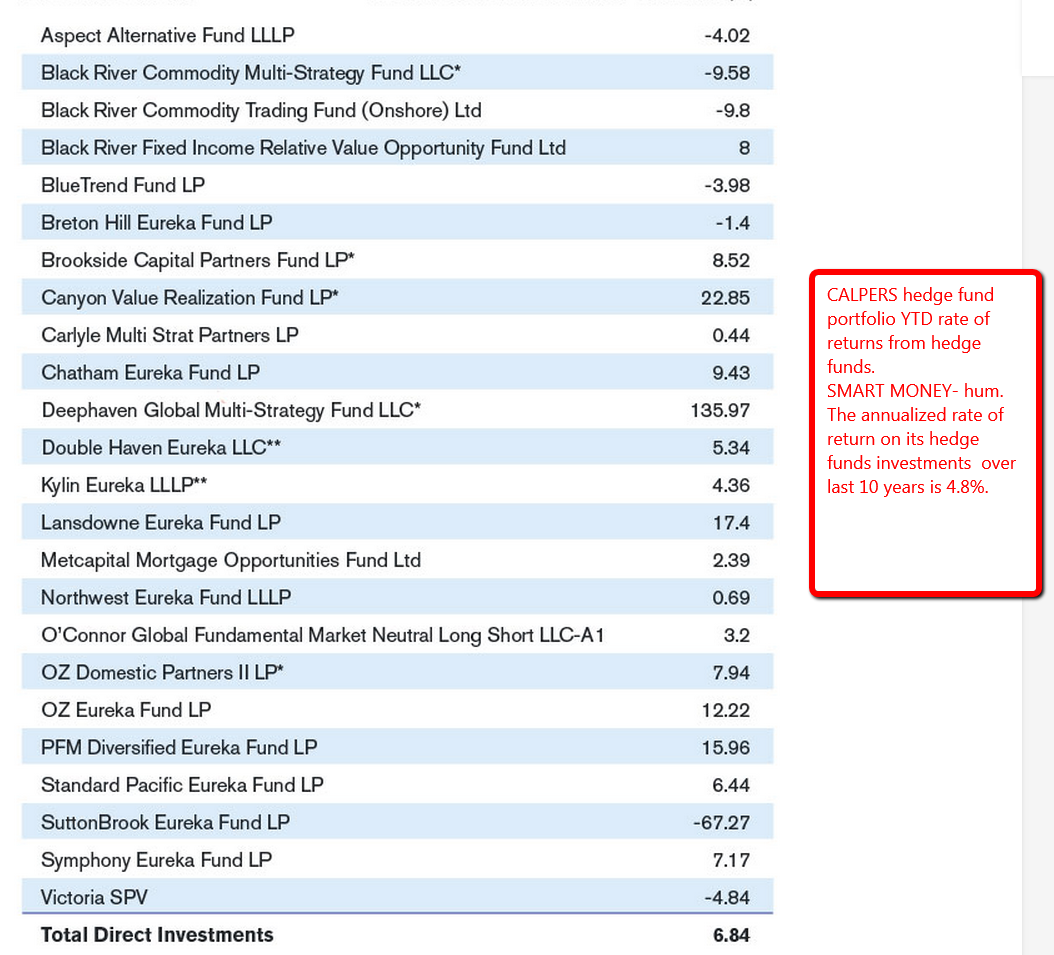Click the 8.52 return value
The width and height of the screenshot is (1054, 955).
731,260
